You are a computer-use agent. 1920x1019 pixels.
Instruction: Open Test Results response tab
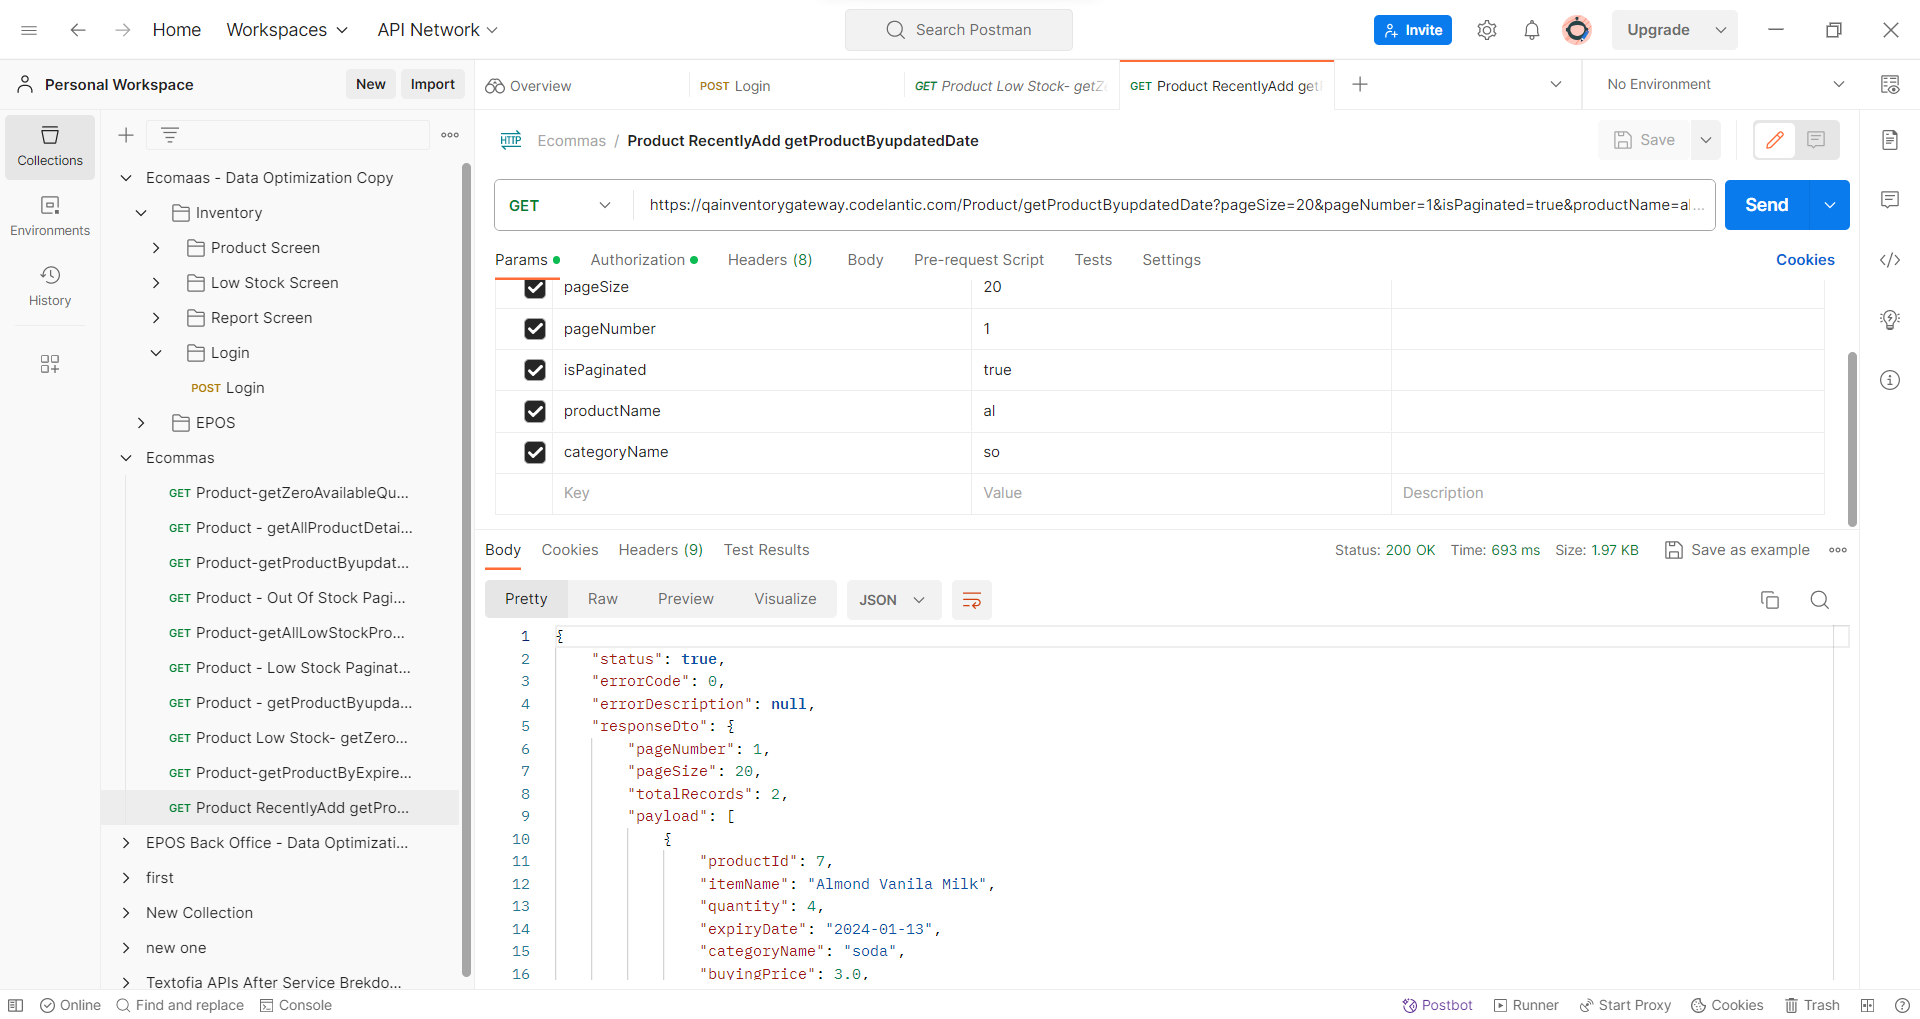[766, 550]
